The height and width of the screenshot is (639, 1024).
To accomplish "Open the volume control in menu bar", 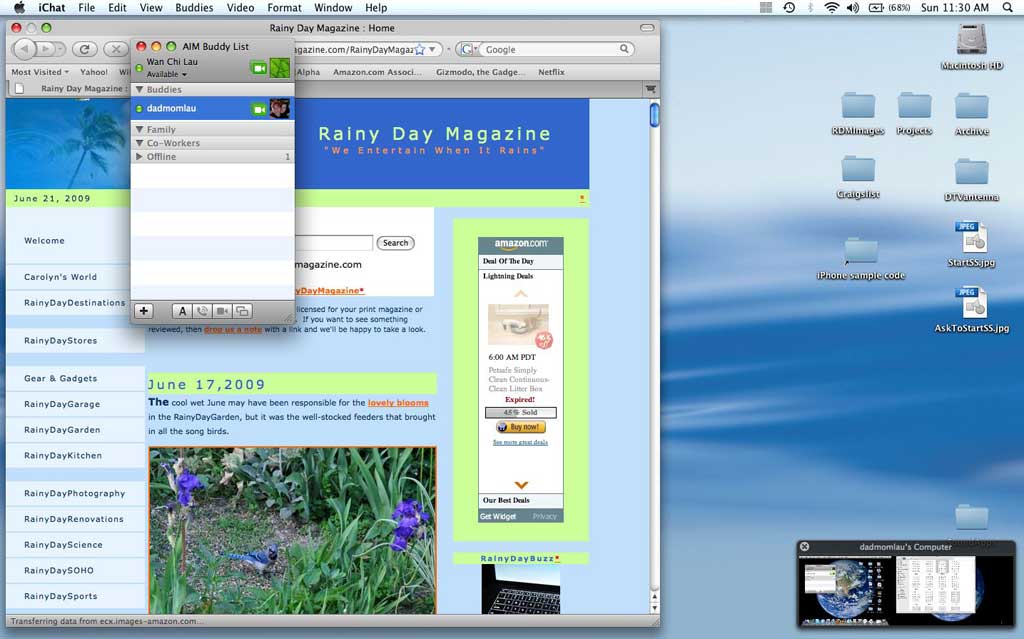I will click(x=853, y=8).
